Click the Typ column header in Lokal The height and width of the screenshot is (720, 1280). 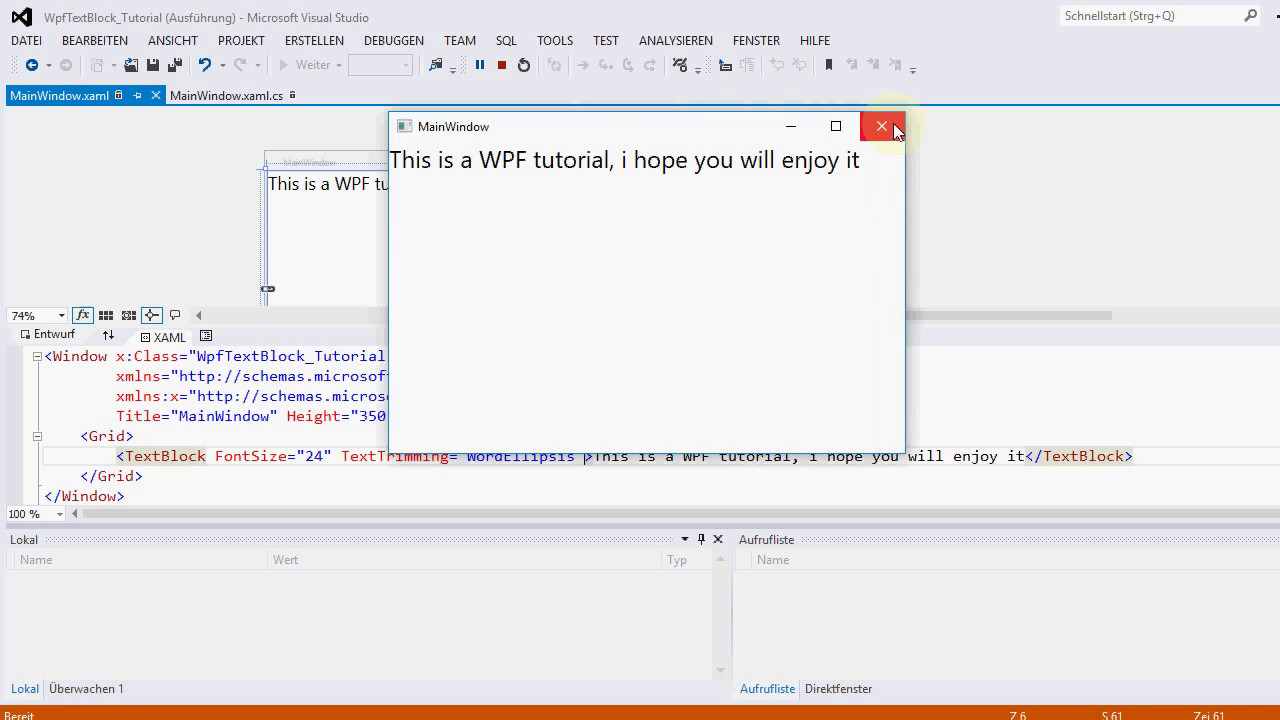pyautogui.click(x=688, y=560)
